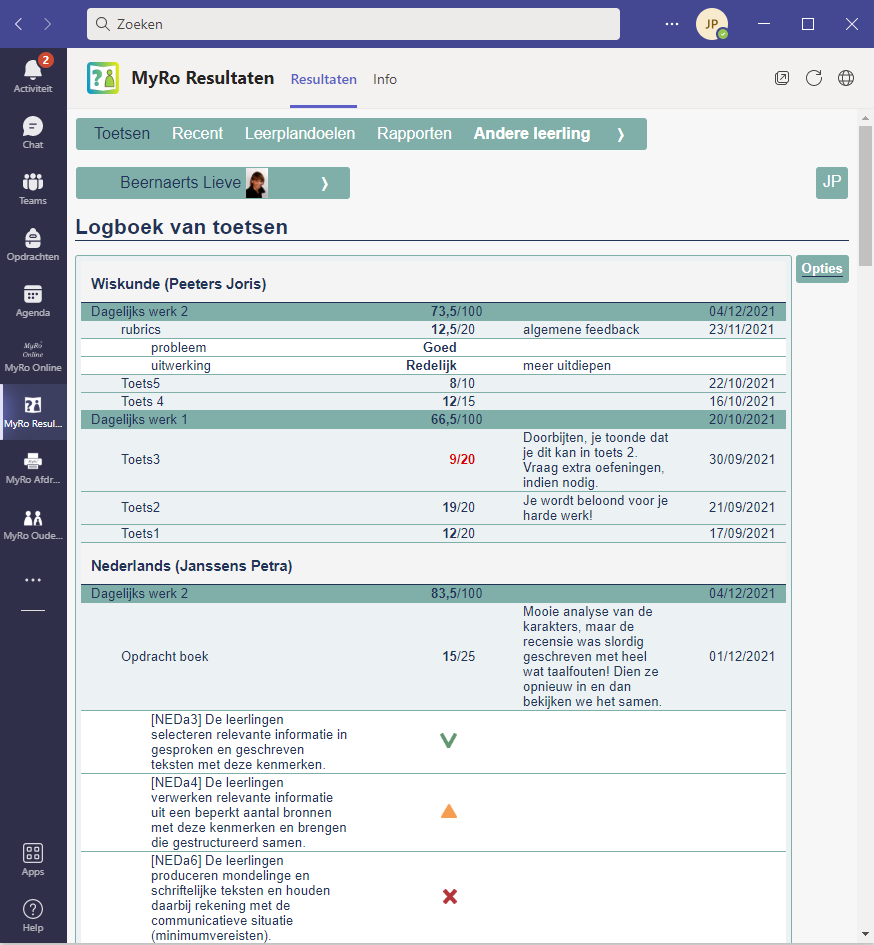Go forward with the forward arrow

[48, 24]
